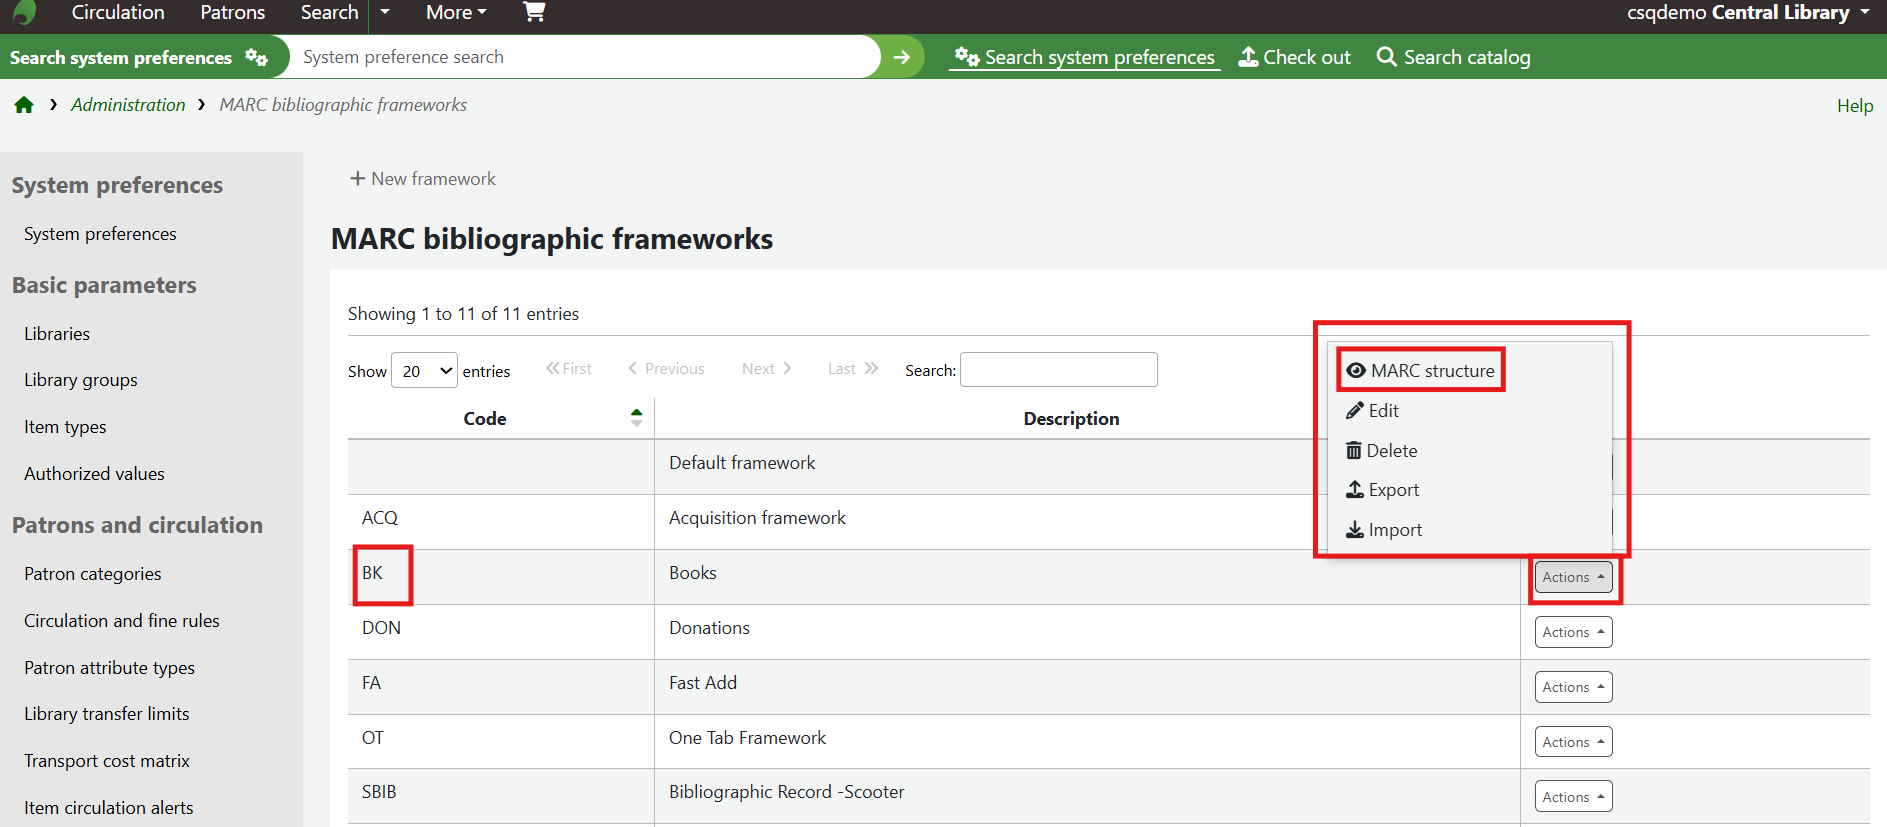The height and width of the screenshot is (827, 1887).
Task: Click the home breadcrumb icon
Action: (24, 105)
